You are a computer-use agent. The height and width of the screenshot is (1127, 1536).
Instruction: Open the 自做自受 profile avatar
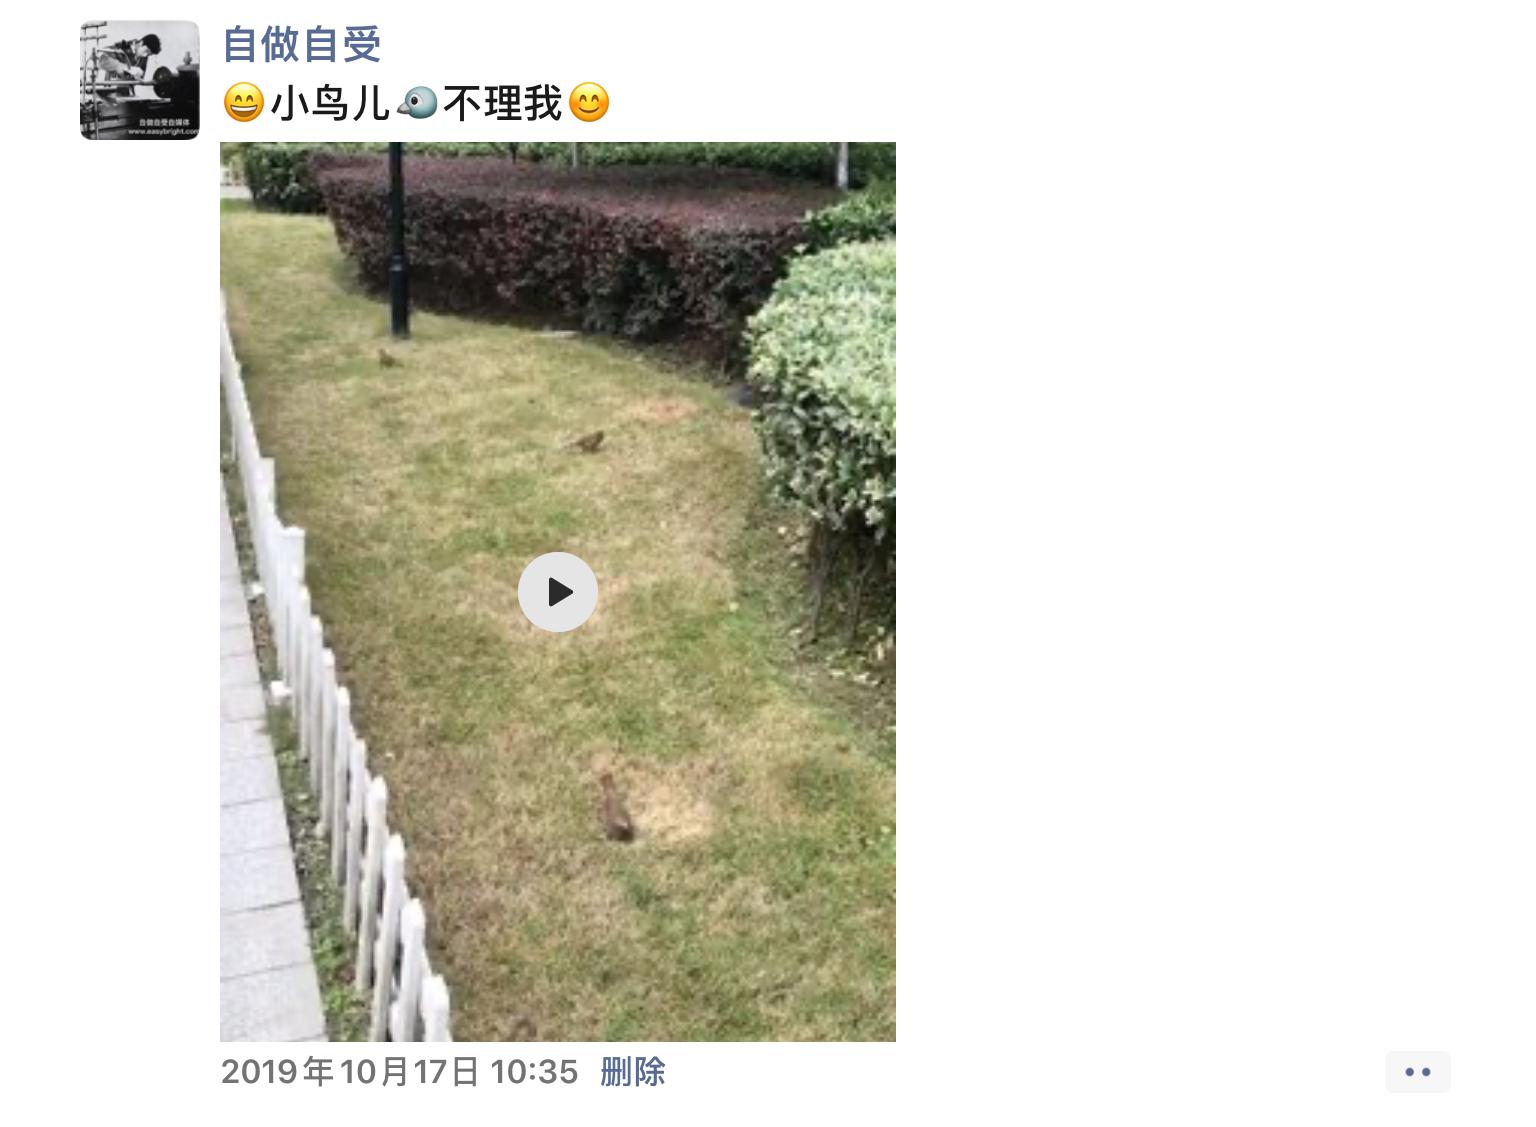pyautogui.click(x=140, y=80)
